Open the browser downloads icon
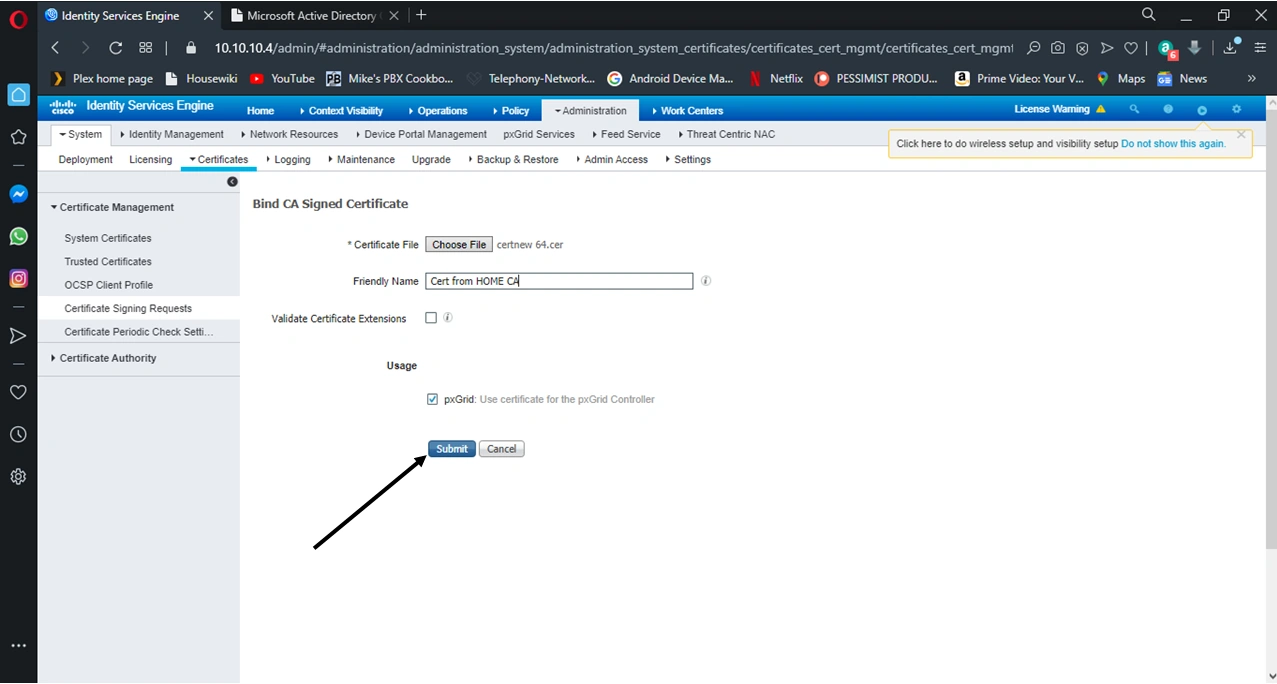This screenshot has width=1277, height=684. (x=1231, y=46)
